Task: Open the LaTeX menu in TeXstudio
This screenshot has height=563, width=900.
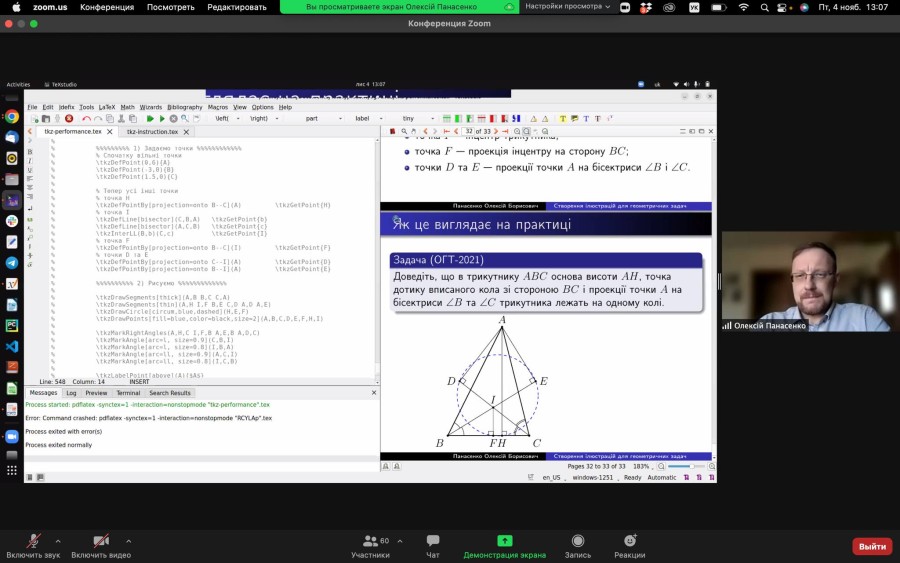Action: pyautogui.click(x=107, y=107)
